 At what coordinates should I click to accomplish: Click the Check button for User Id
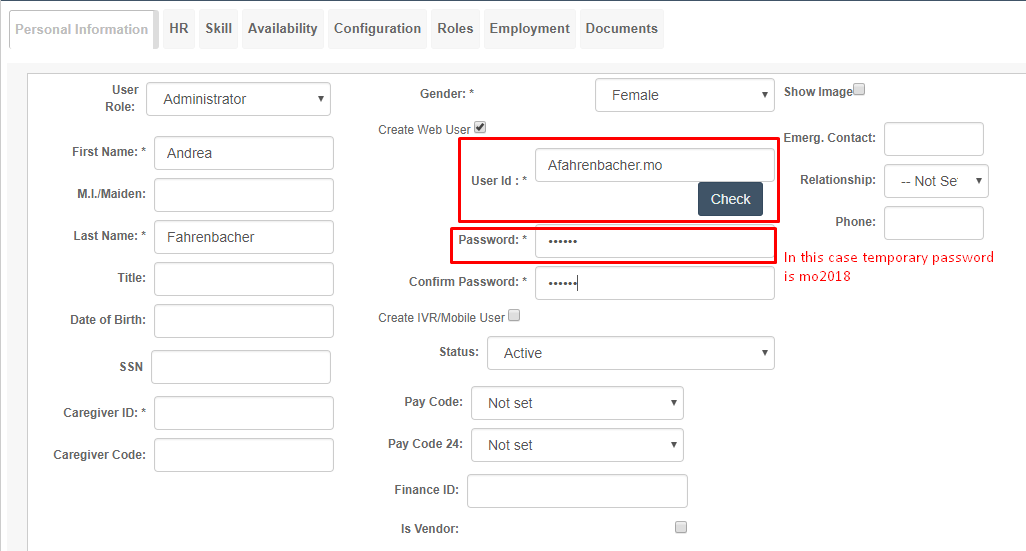click(x=730, y=199)
